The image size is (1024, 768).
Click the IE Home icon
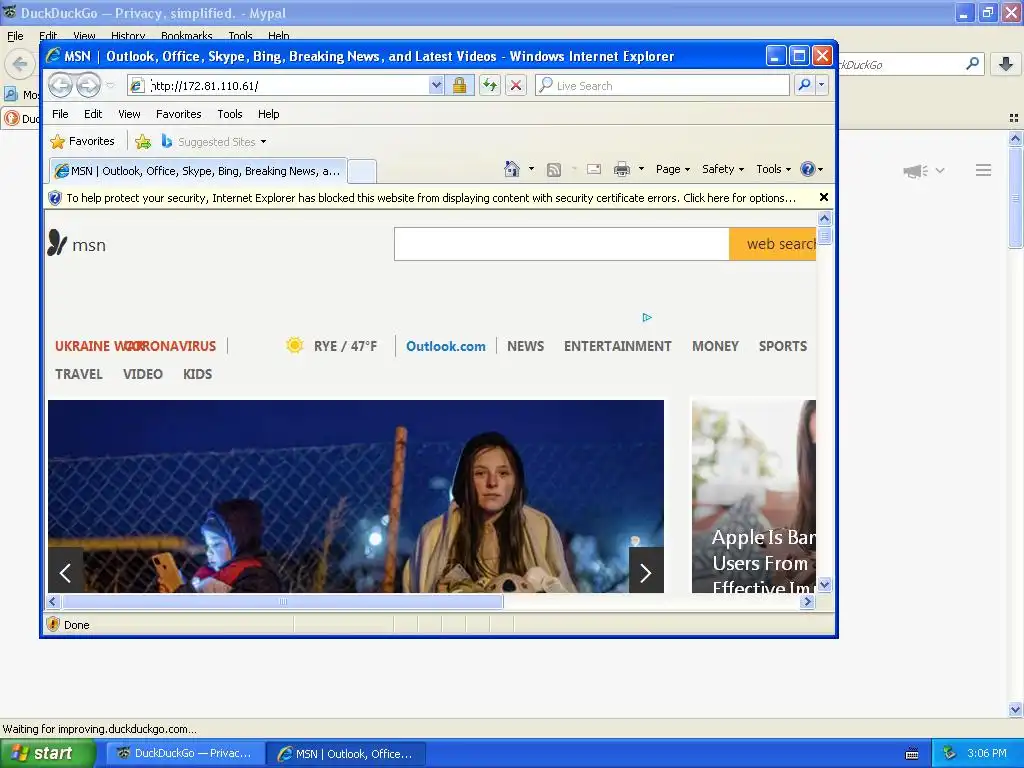coord(512,170)
